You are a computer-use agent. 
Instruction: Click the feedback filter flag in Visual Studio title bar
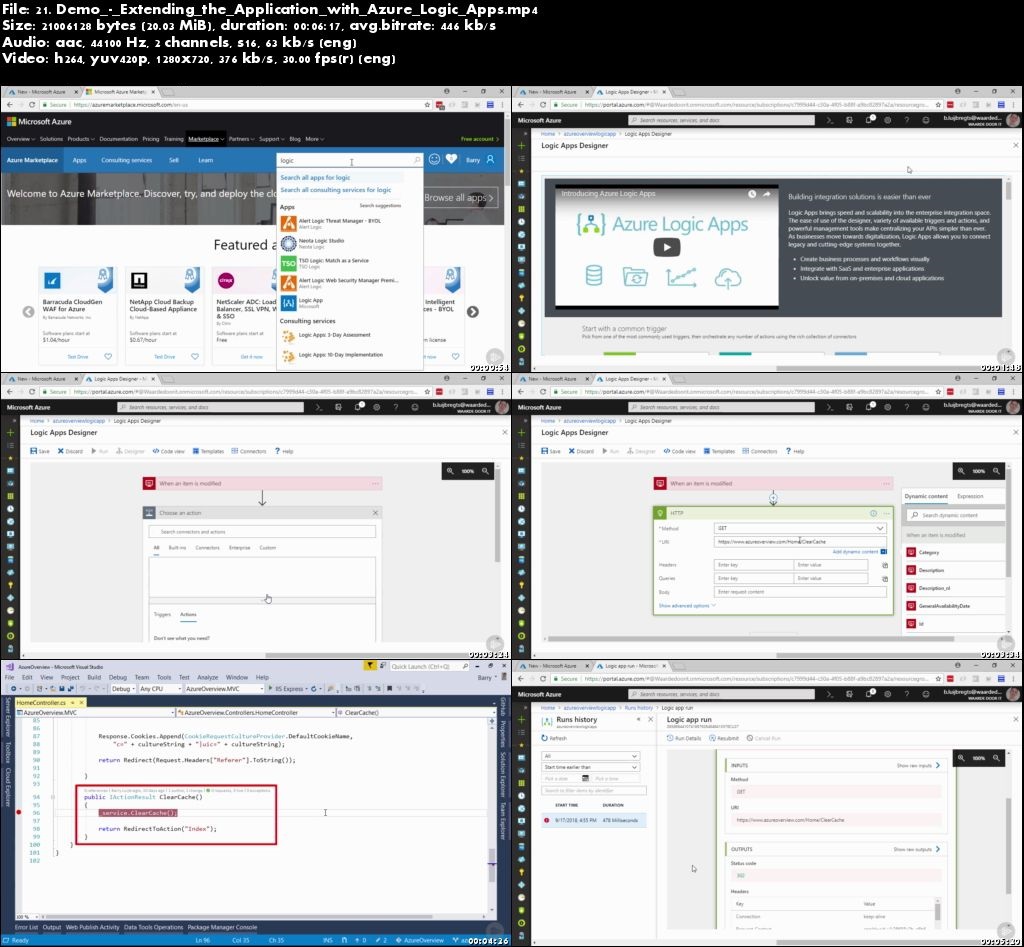tap(370, 666)
